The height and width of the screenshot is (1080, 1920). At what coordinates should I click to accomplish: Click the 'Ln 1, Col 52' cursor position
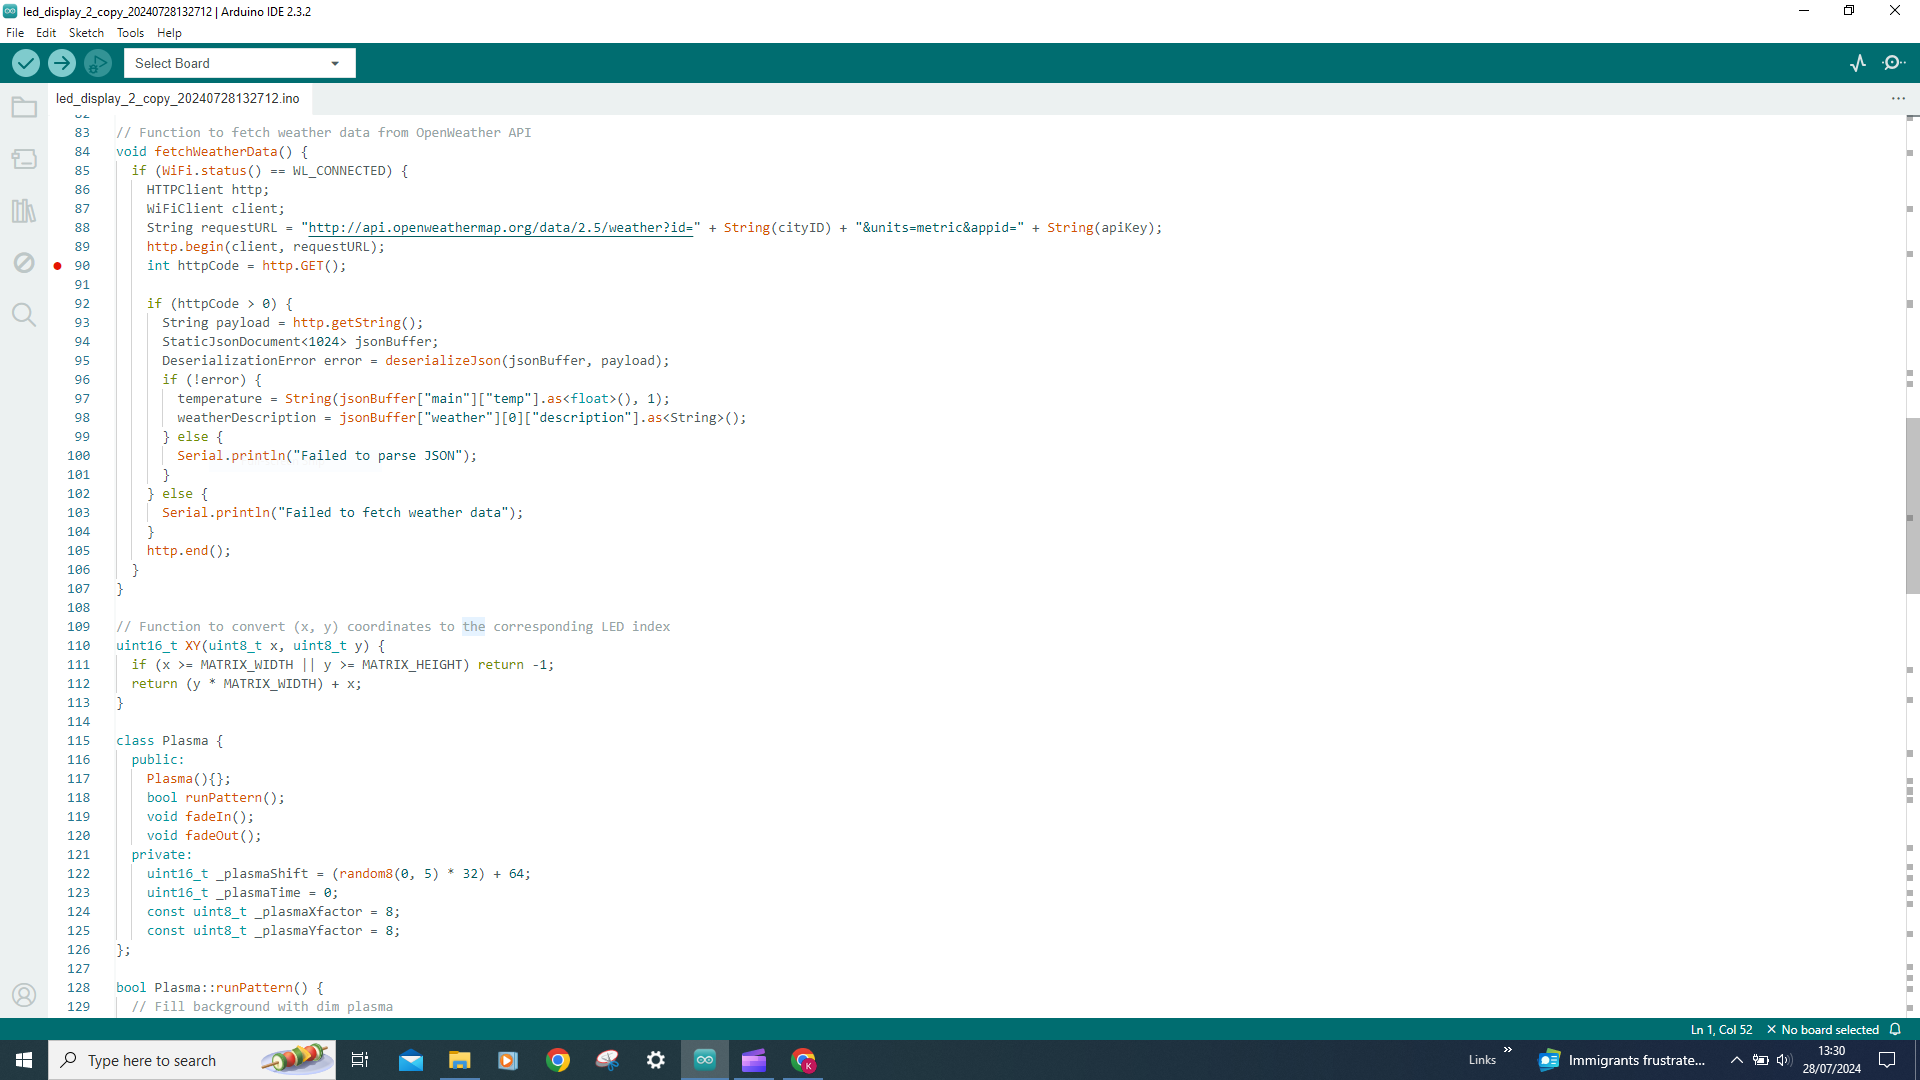pyautogui.click(x=1721, y=1029)
